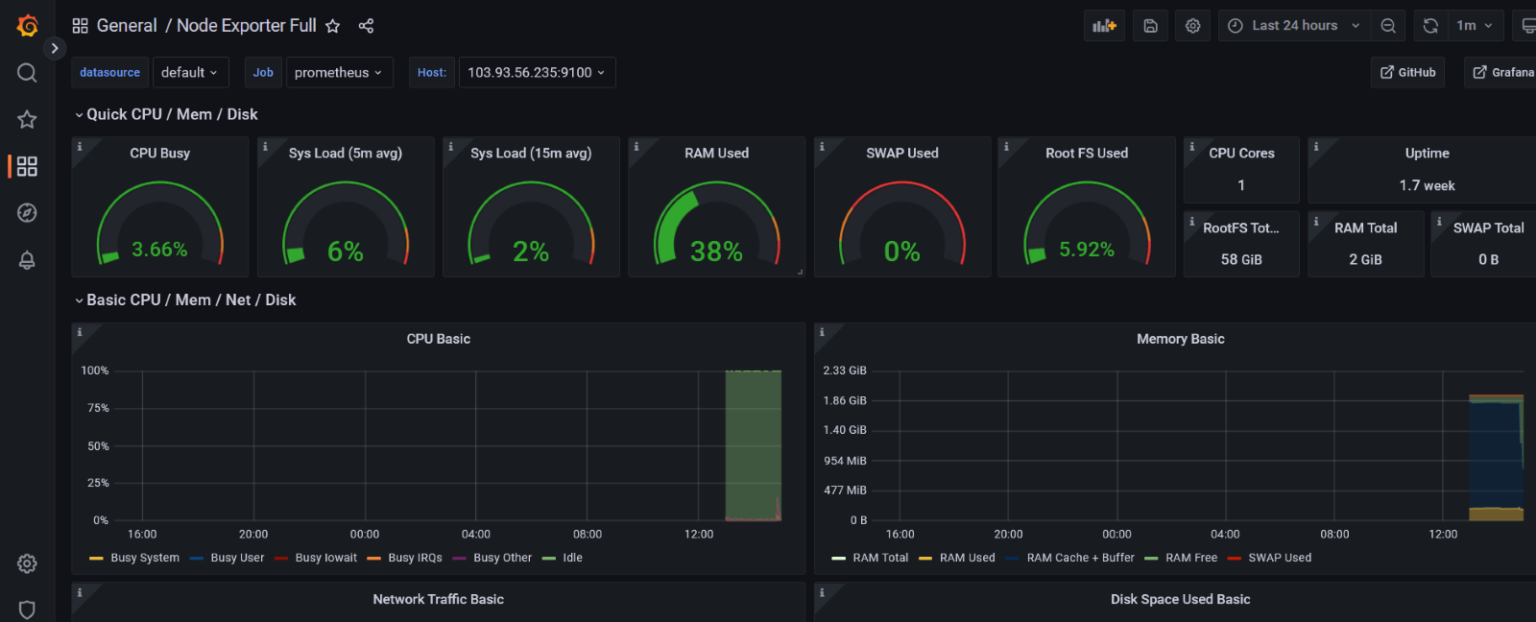Open Configuration gear in sidebar
The image size is (1536, 622).
click(27, 564)
